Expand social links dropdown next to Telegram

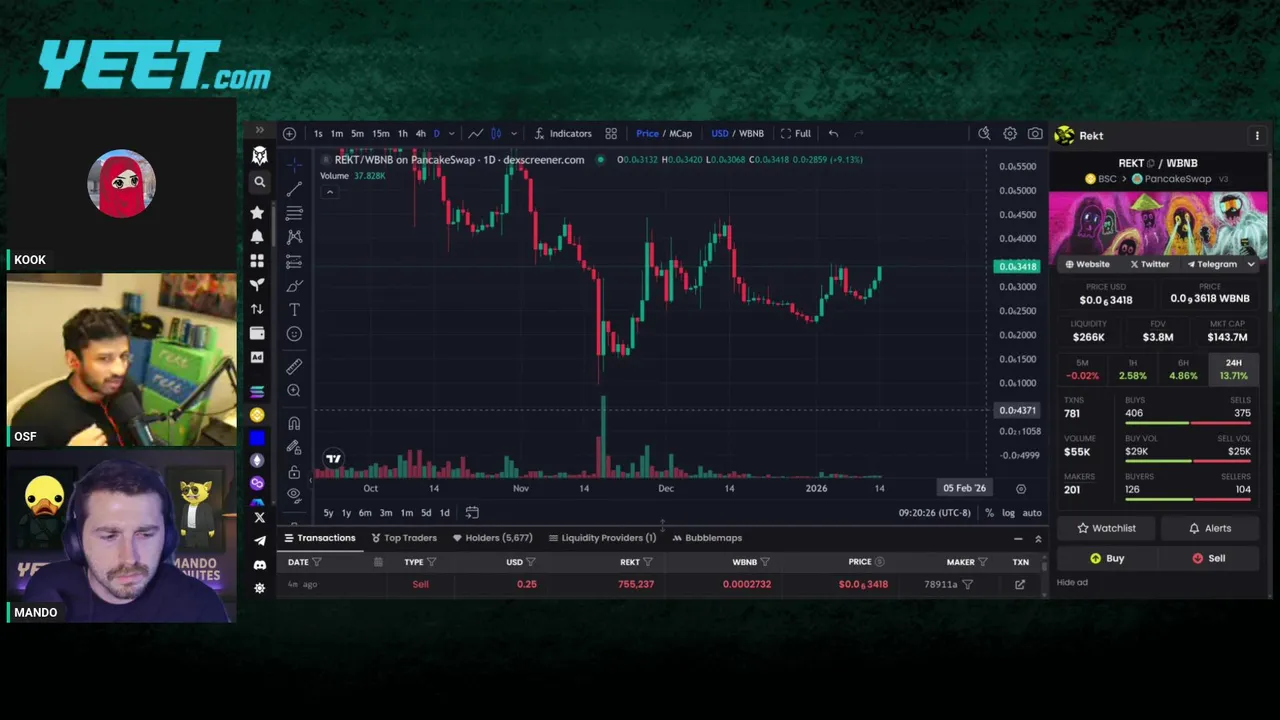1251,264
